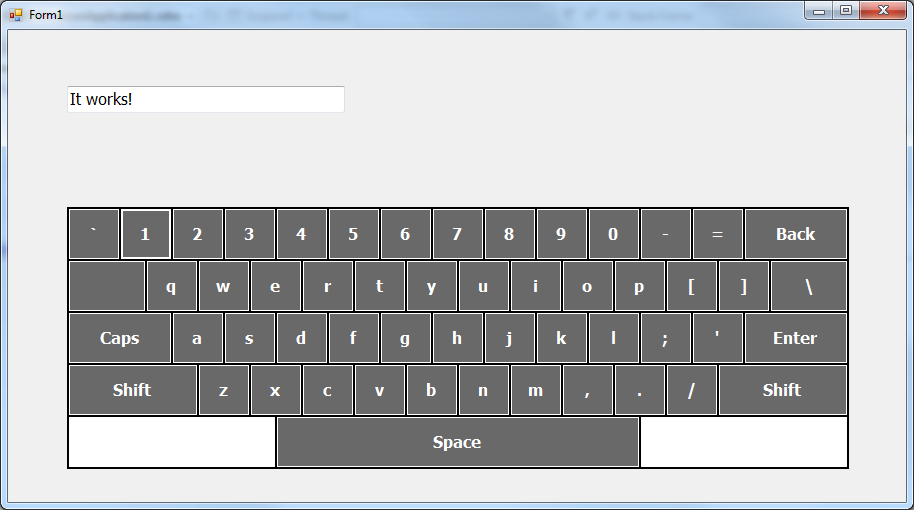Click the minus (-) key
Image resolution: width=914 pixels, height=510 pixels.
[x=666, y=234]
